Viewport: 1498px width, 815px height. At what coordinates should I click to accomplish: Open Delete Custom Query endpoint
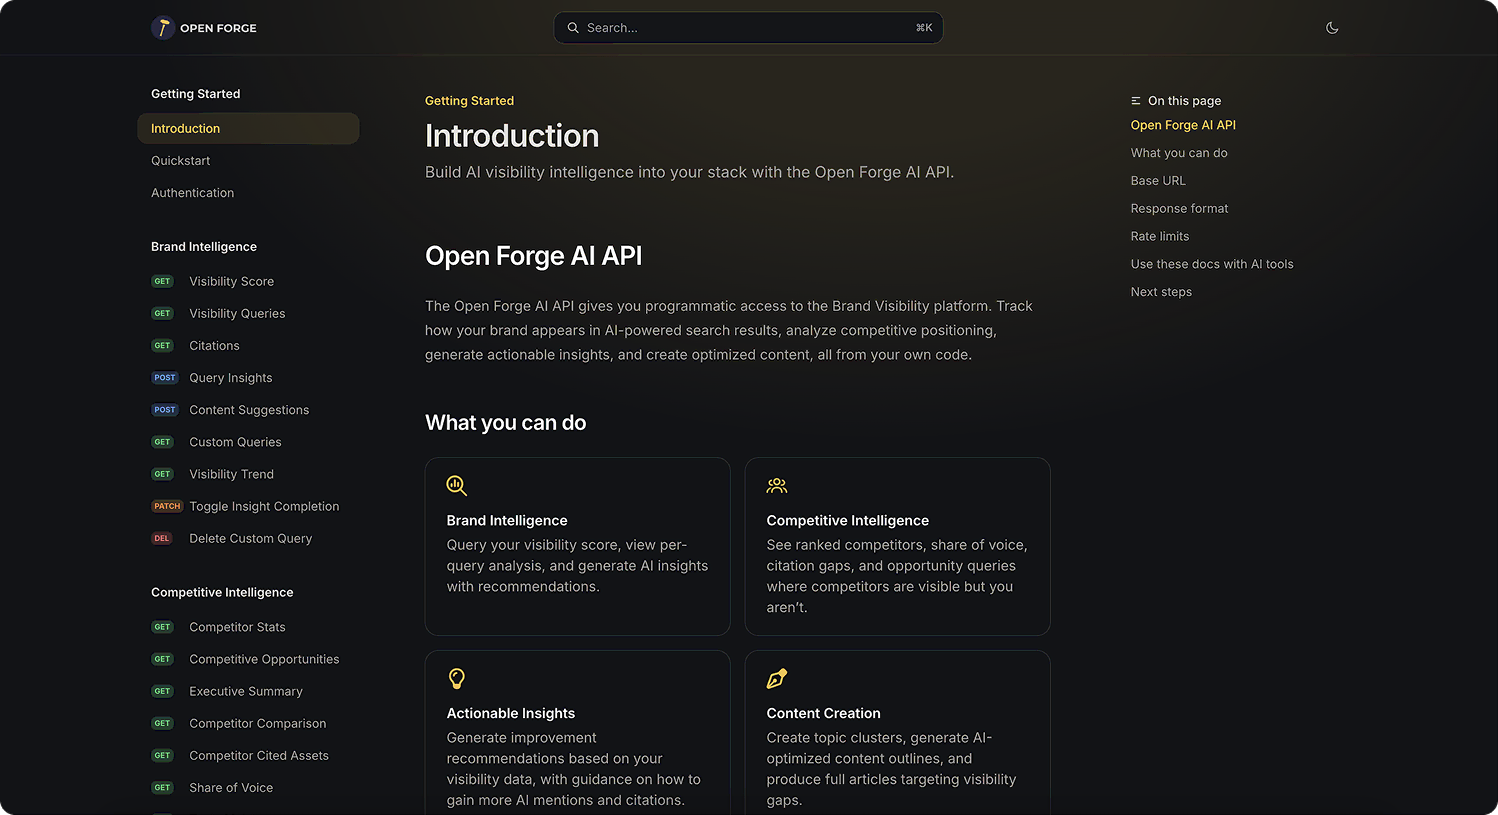pos(250,539)
